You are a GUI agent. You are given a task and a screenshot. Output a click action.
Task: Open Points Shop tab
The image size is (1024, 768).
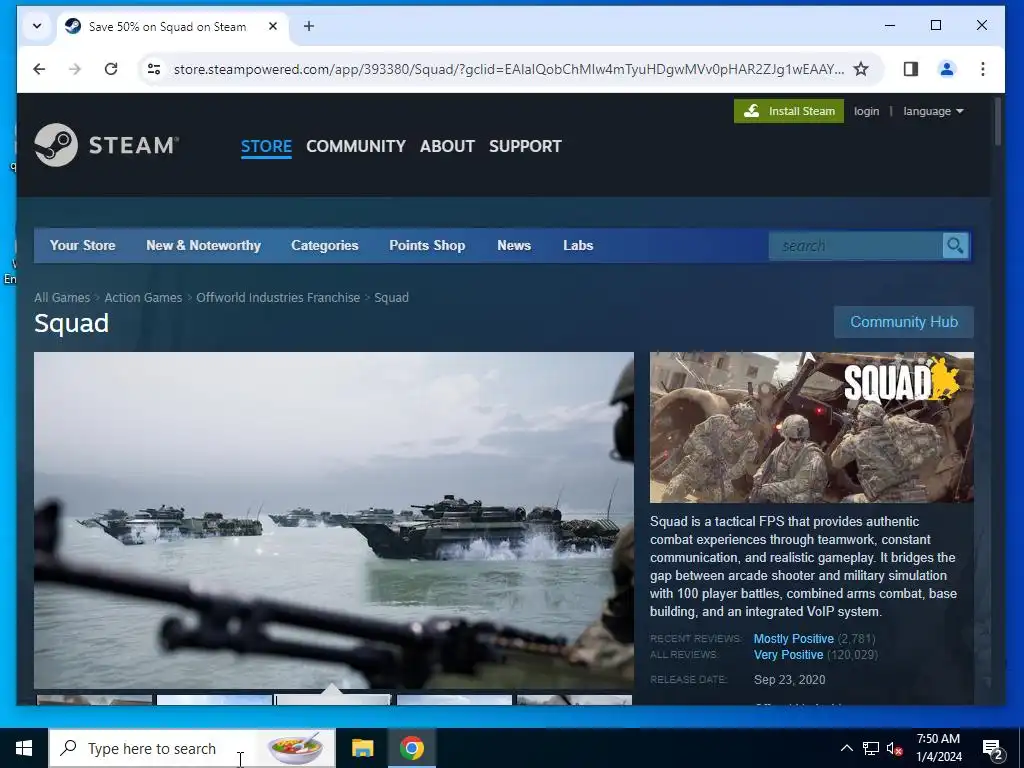pyautogui.click(x=427, y=246)
